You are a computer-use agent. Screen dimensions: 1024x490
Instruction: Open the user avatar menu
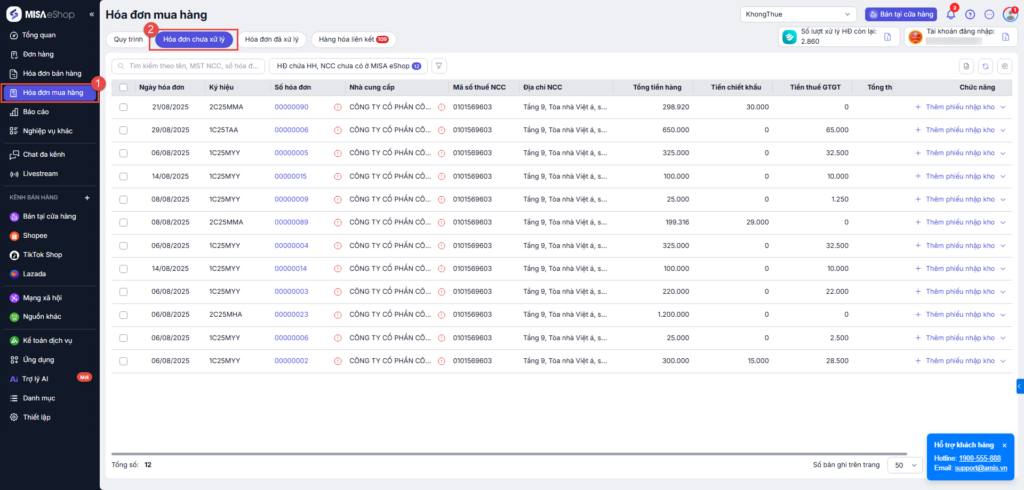pos(1010,15)
